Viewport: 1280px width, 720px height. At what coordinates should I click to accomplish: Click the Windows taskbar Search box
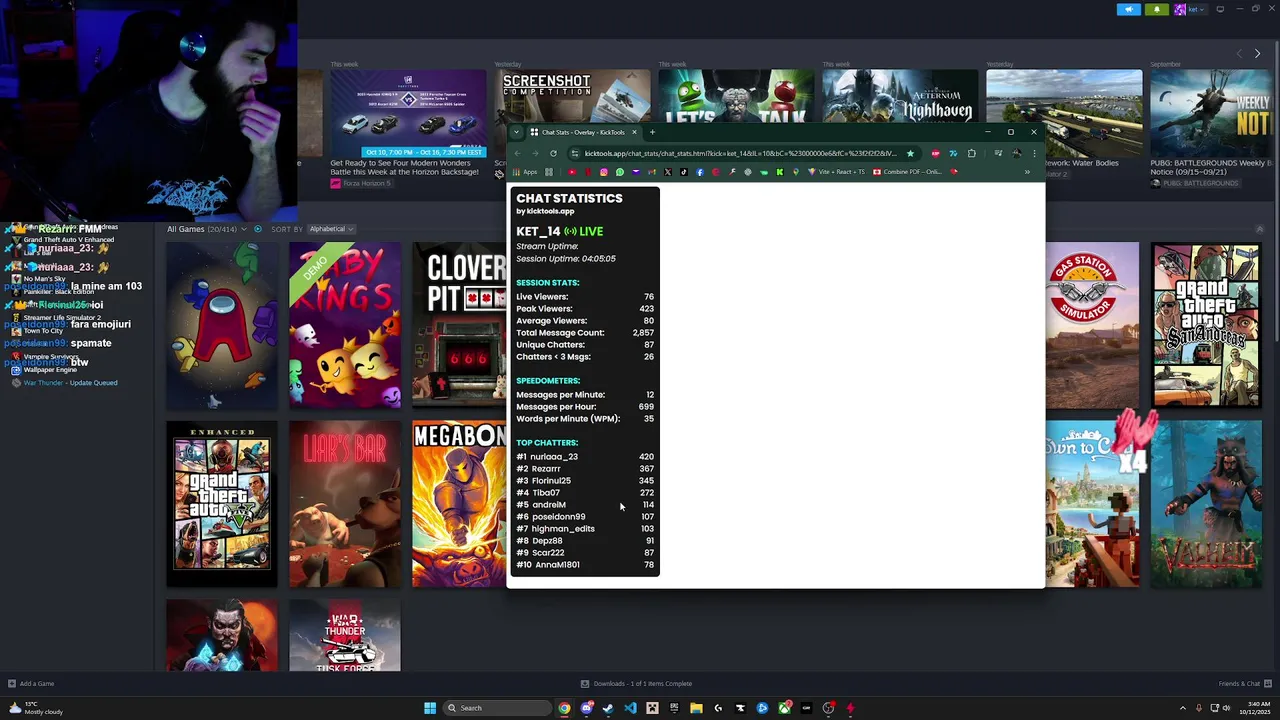click(498, 708)
